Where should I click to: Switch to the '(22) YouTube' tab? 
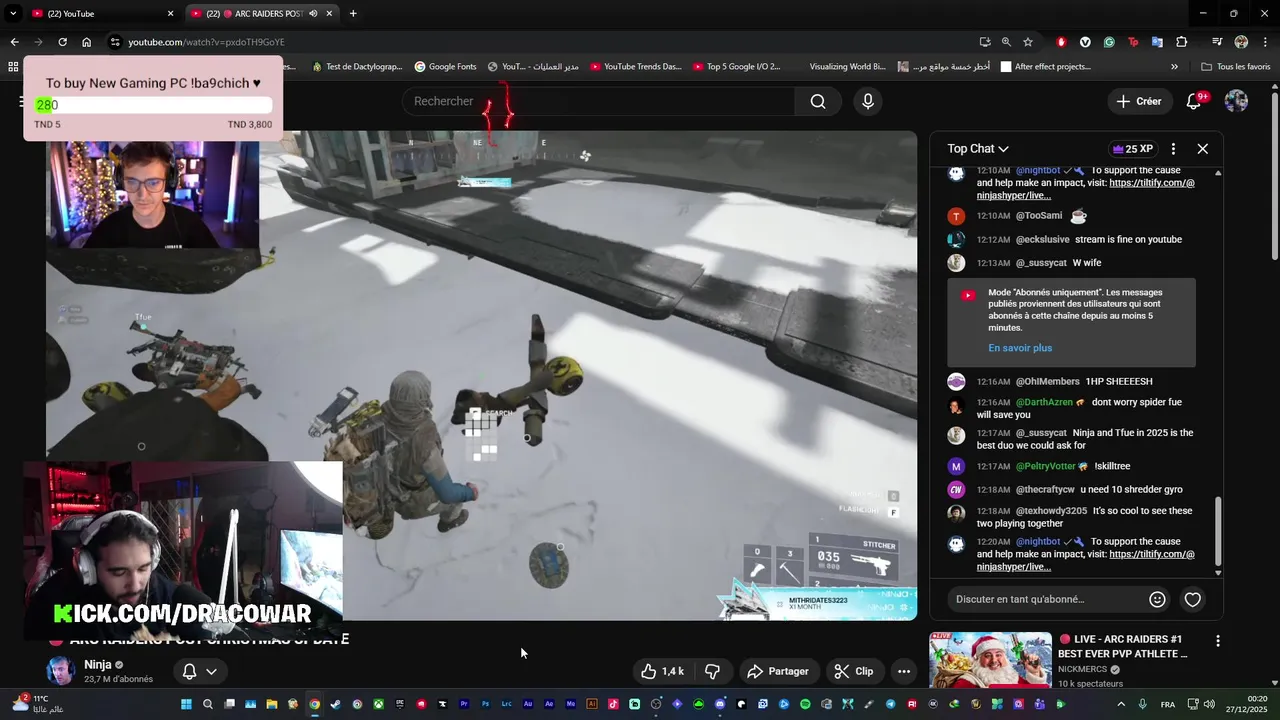[x=100, y=13]
